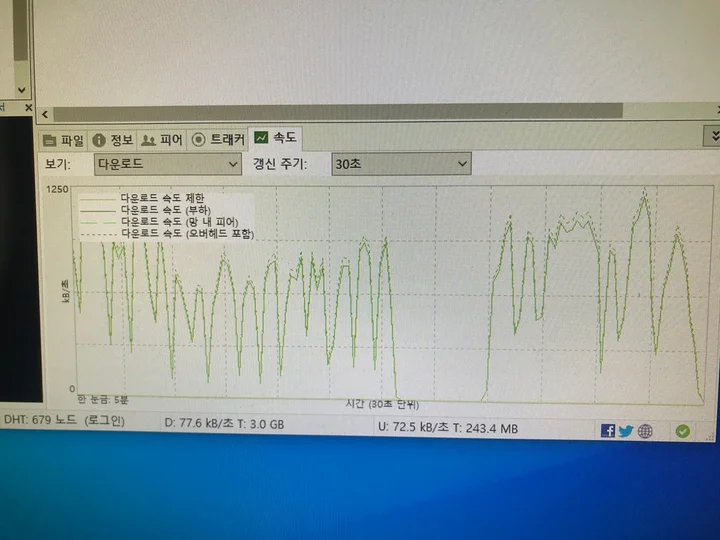Switch to the 트래커 tab
720x540 pixels.
[x=226, y=139]
